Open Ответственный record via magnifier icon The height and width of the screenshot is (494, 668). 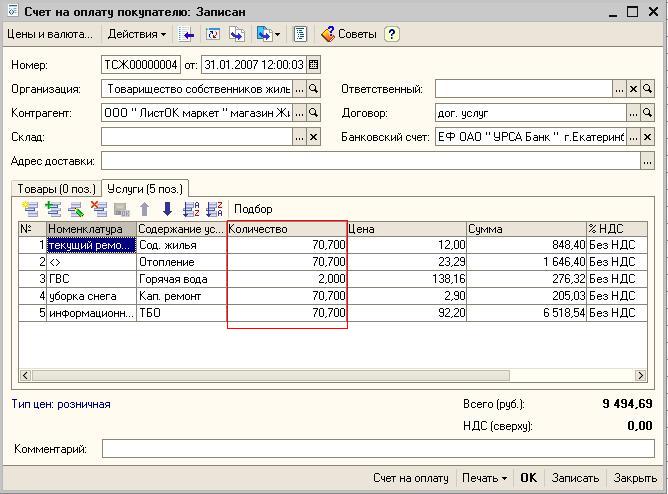648,89
